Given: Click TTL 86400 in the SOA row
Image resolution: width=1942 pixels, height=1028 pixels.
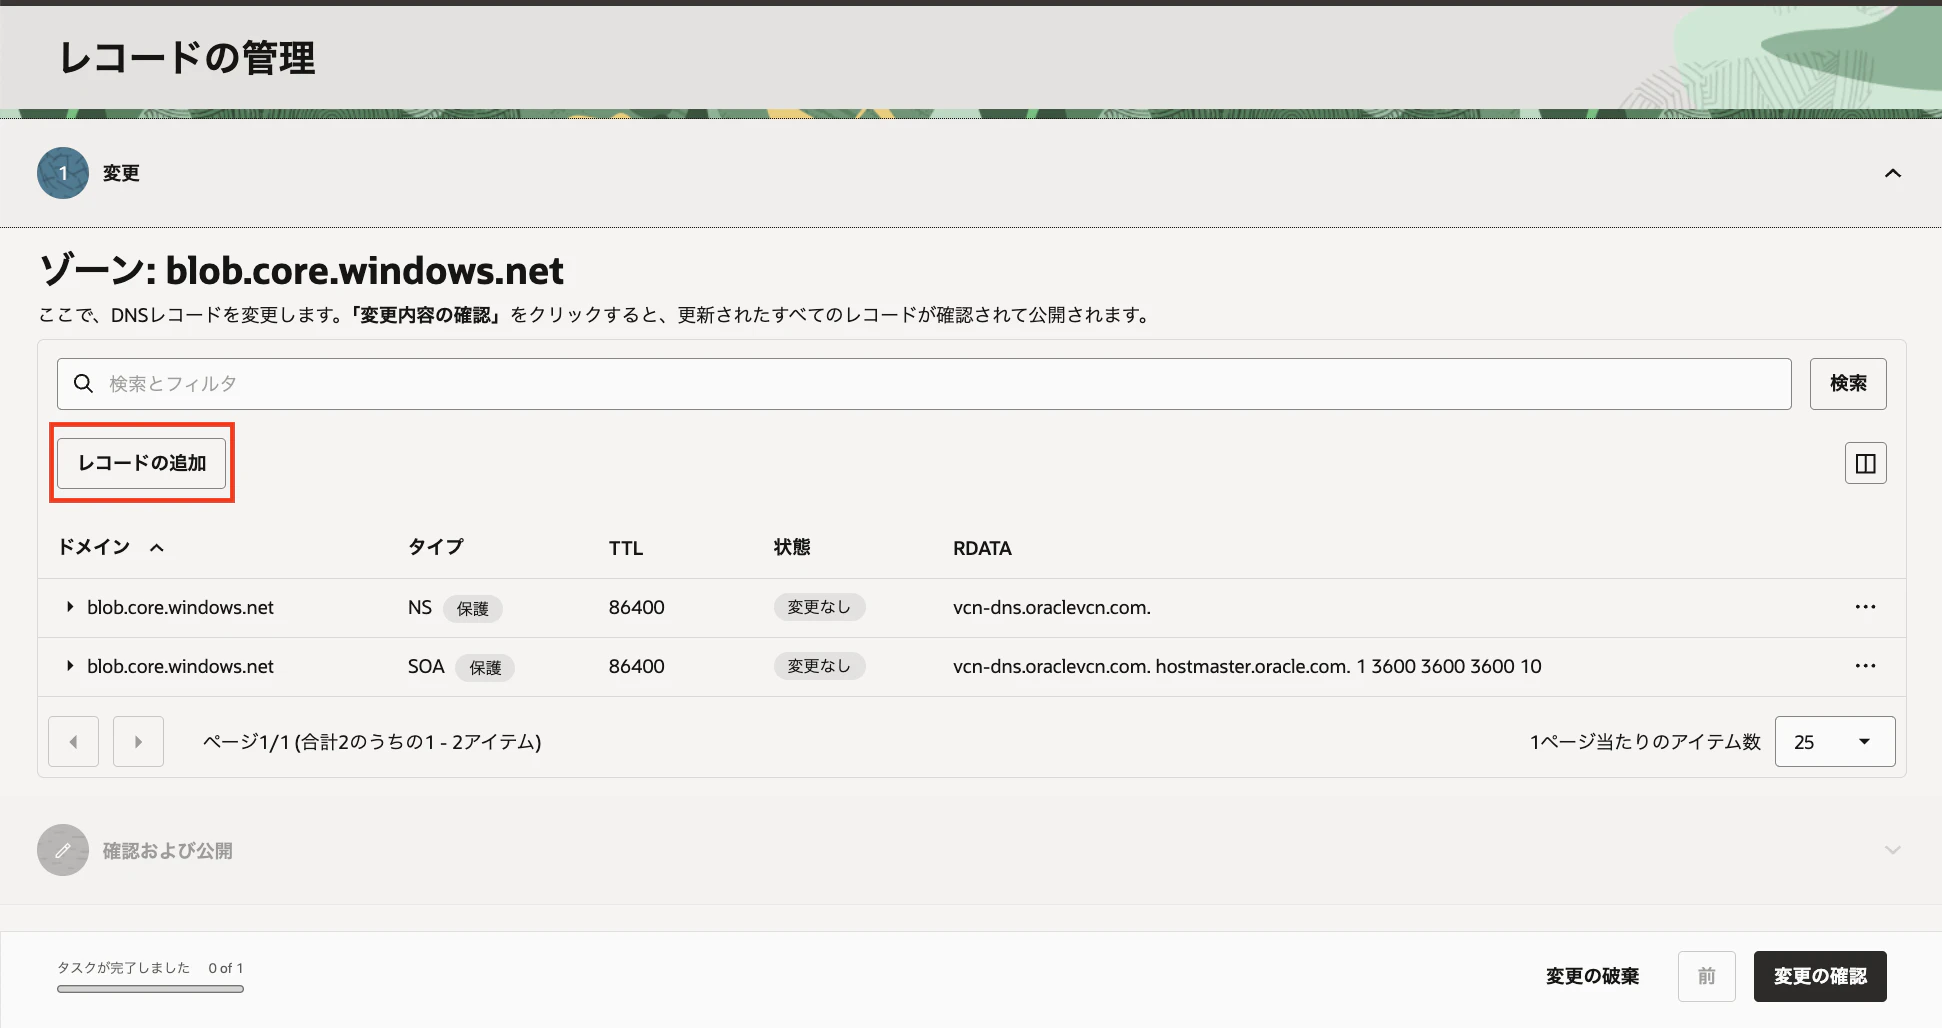Looking at the screenshot, I should tap(637, 666).
